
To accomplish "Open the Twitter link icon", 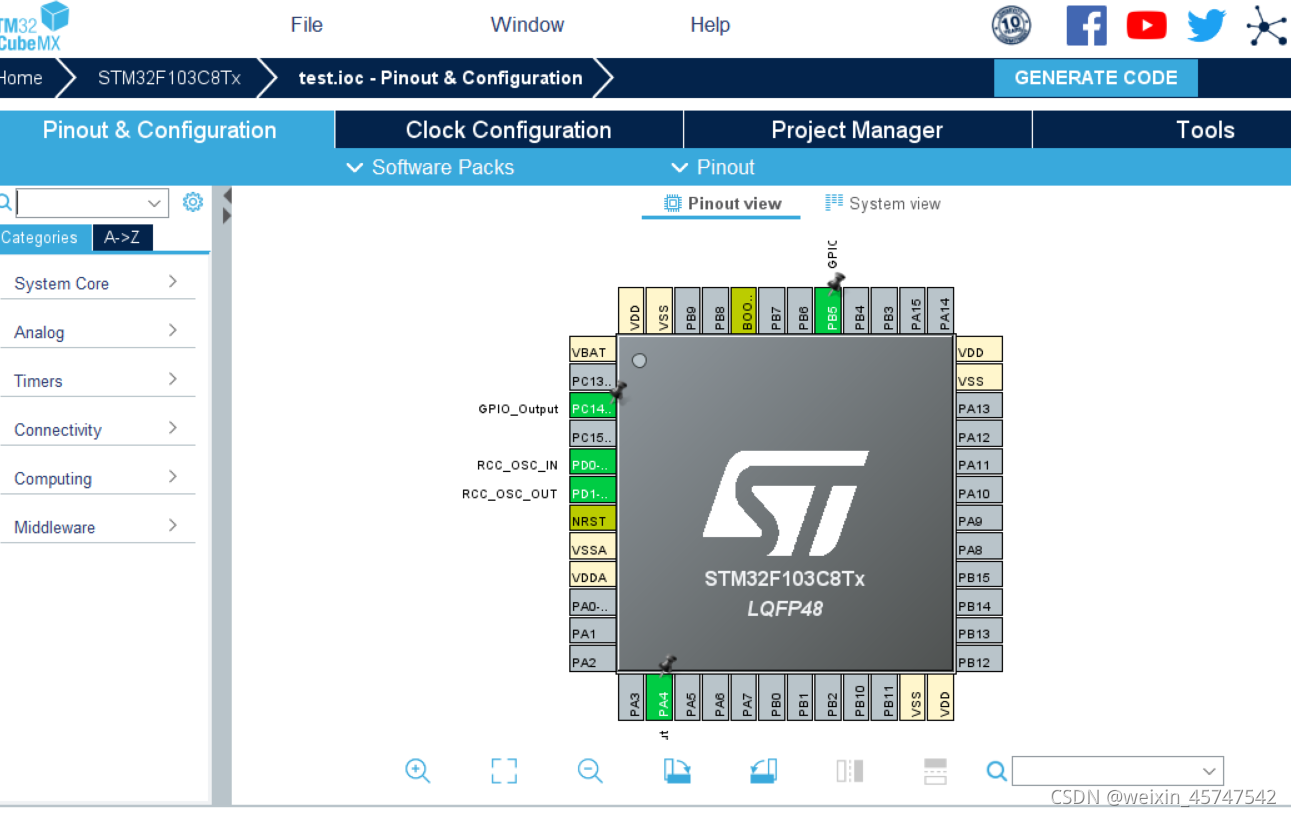I will 1206,25.
